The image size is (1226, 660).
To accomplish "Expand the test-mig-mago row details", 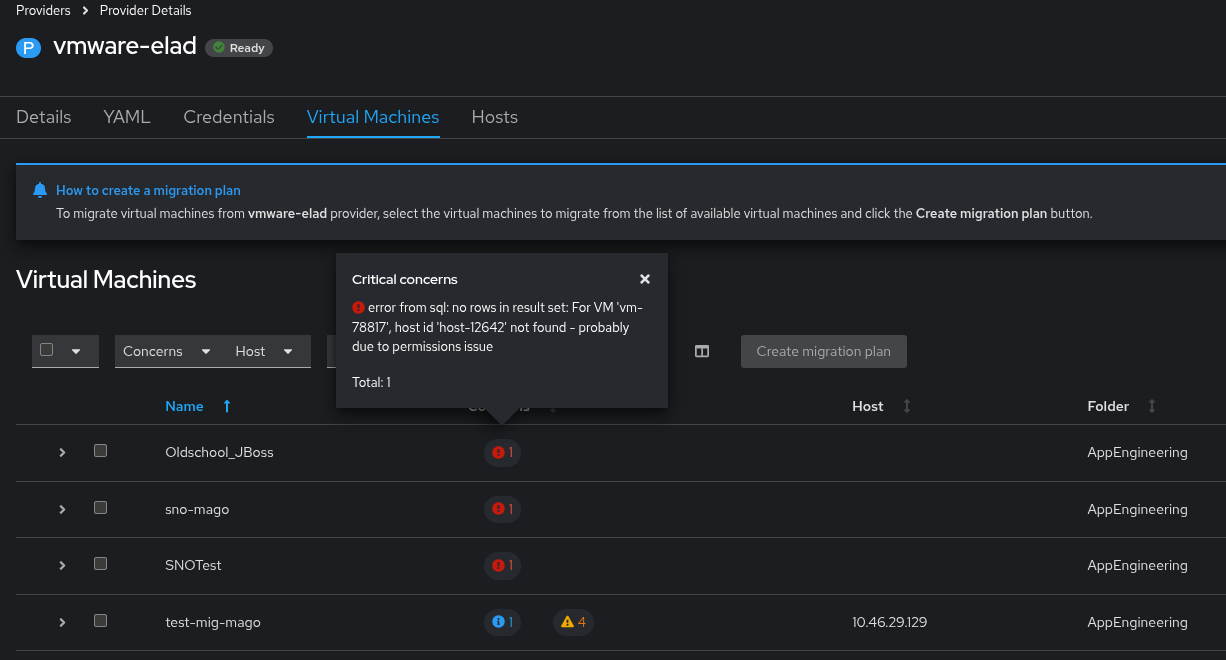I will [x=62, y=622].
